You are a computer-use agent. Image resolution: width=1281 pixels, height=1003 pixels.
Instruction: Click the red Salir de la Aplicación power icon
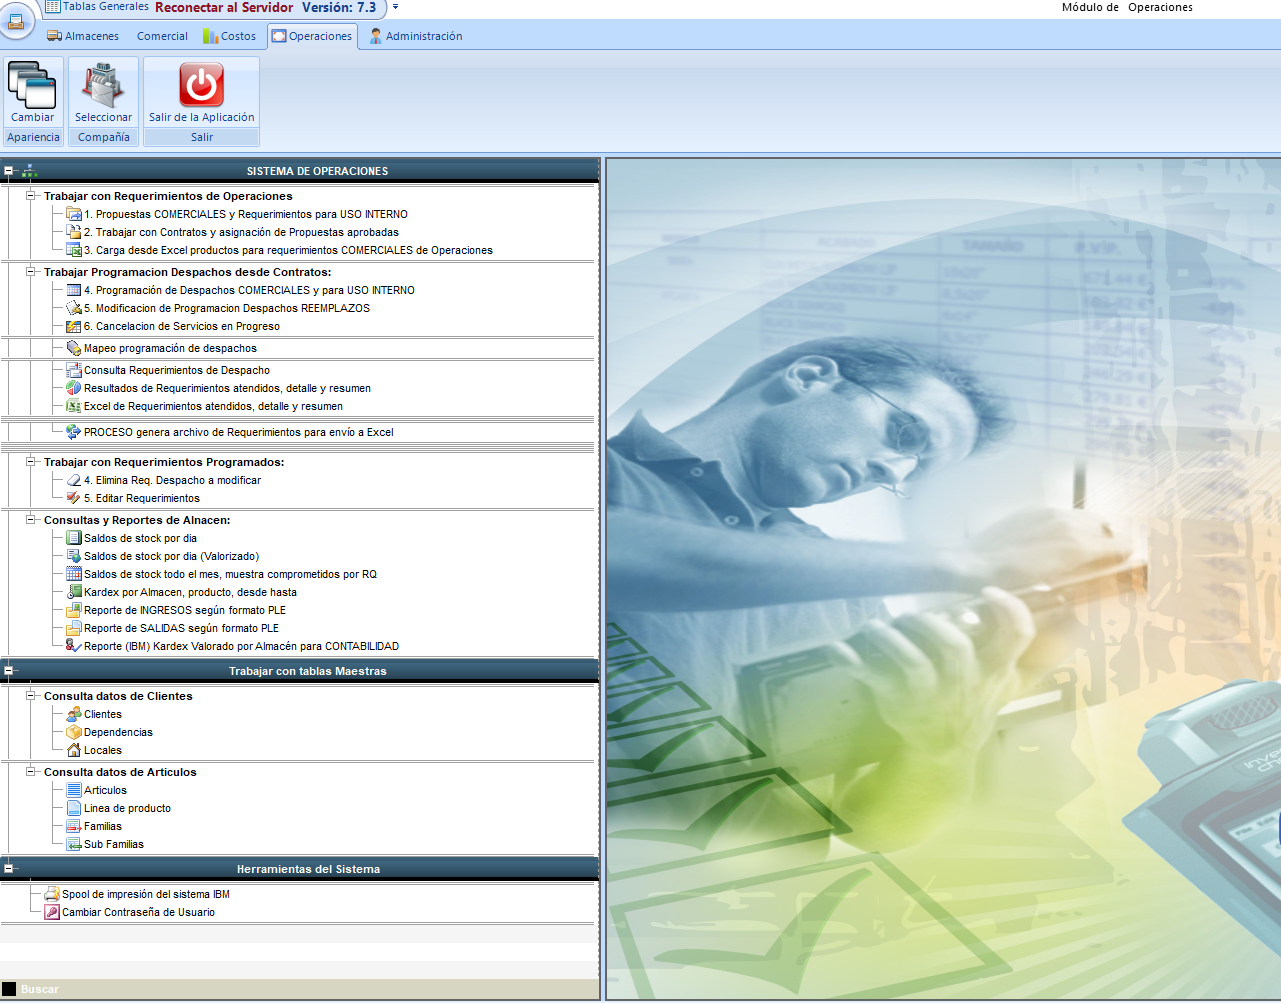201,85
